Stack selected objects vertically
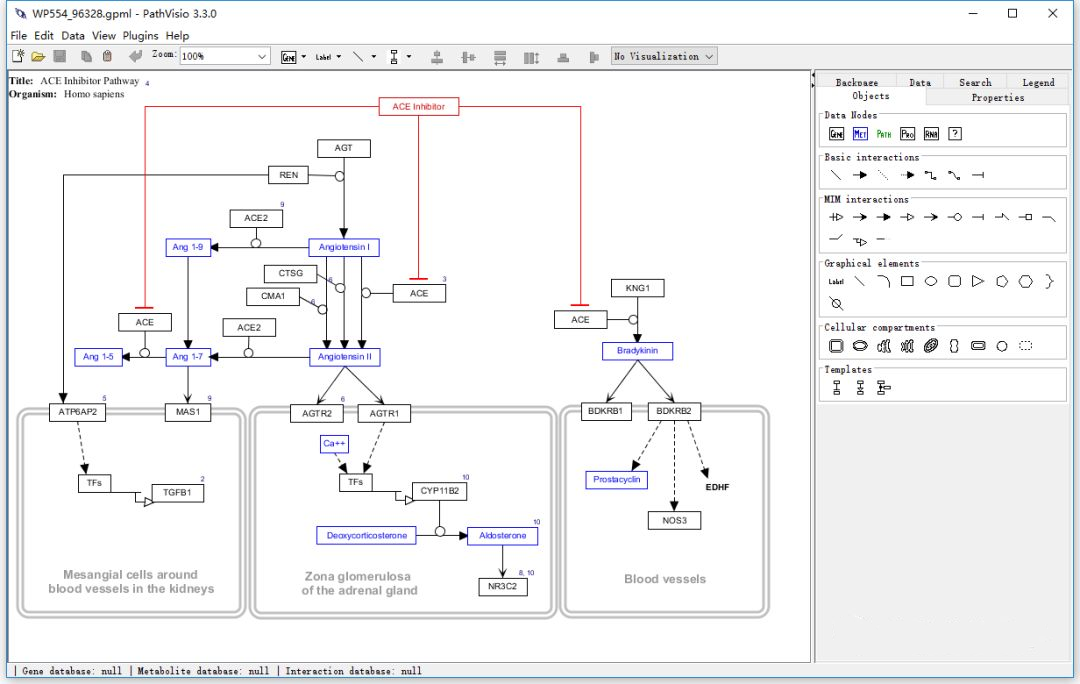The height and width of the screenshot is (684, 1080). pos(563,57)
